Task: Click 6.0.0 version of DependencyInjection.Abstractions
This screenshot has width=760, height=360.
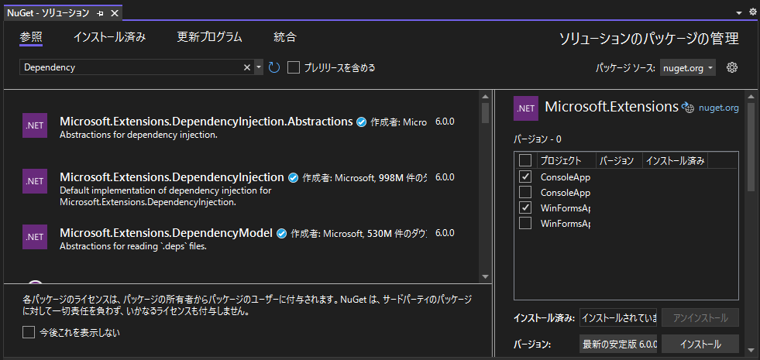Action: click(444, 121)
